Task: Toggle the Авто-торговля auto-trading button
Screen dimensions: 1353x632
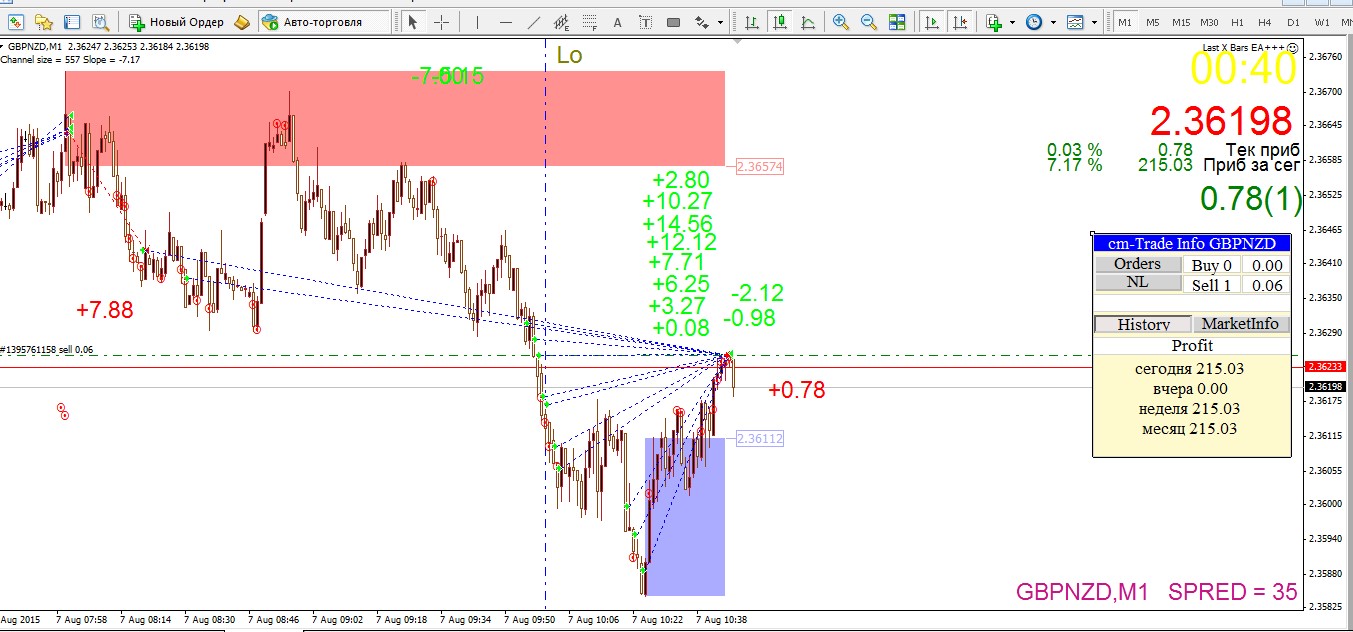Action: [323, 21]
